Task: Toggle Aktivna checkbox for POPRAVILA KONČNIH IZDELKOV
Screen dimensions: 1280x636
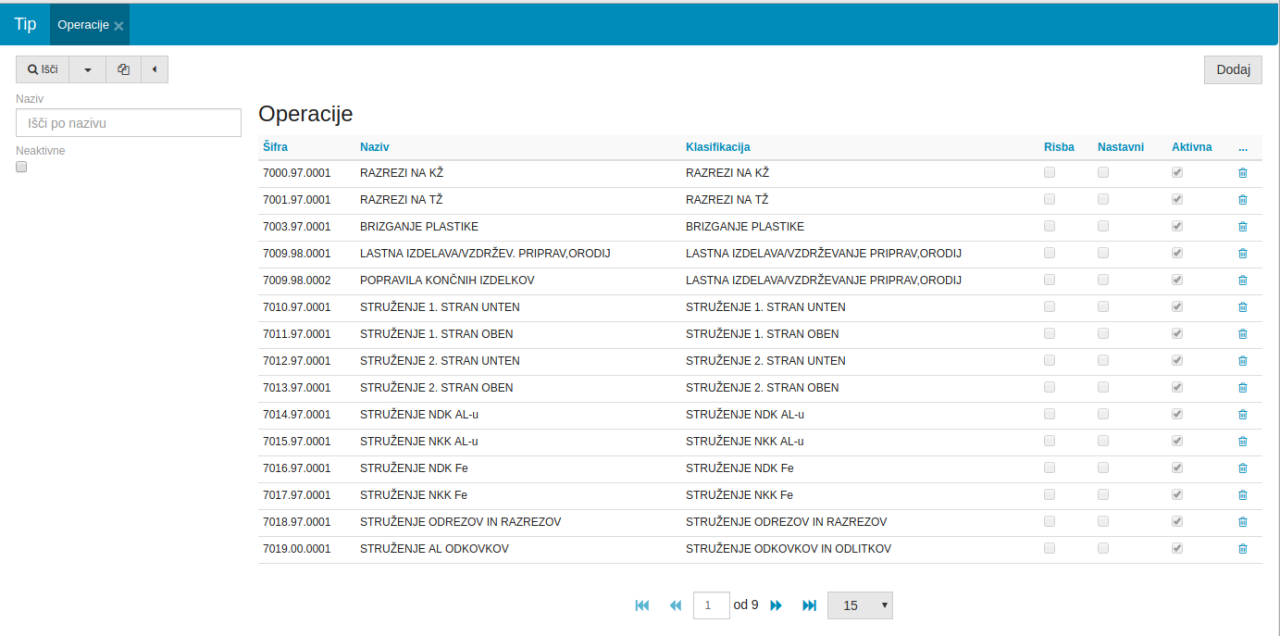Action: [x=1177, y=280]
